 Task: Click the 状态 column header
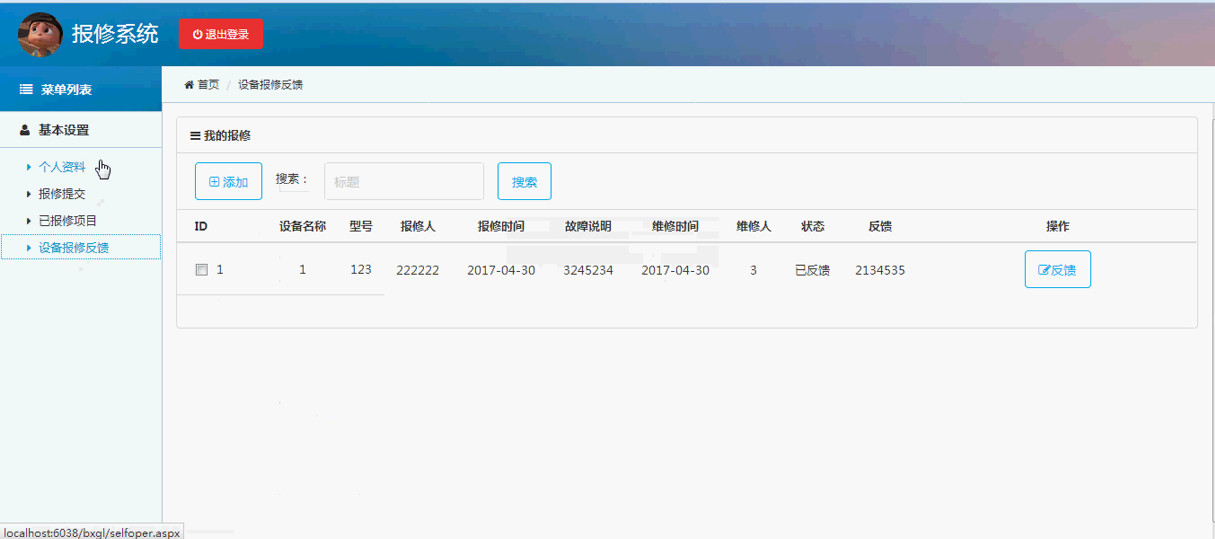pyautogui.click(x=813, y=227)
